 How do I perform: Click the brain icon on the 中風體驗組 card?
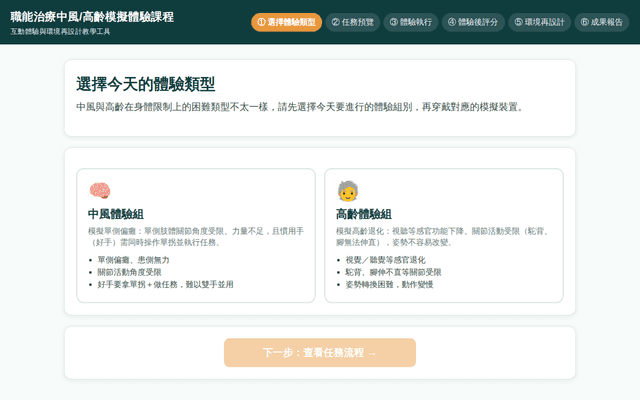(x=100, y=191)
